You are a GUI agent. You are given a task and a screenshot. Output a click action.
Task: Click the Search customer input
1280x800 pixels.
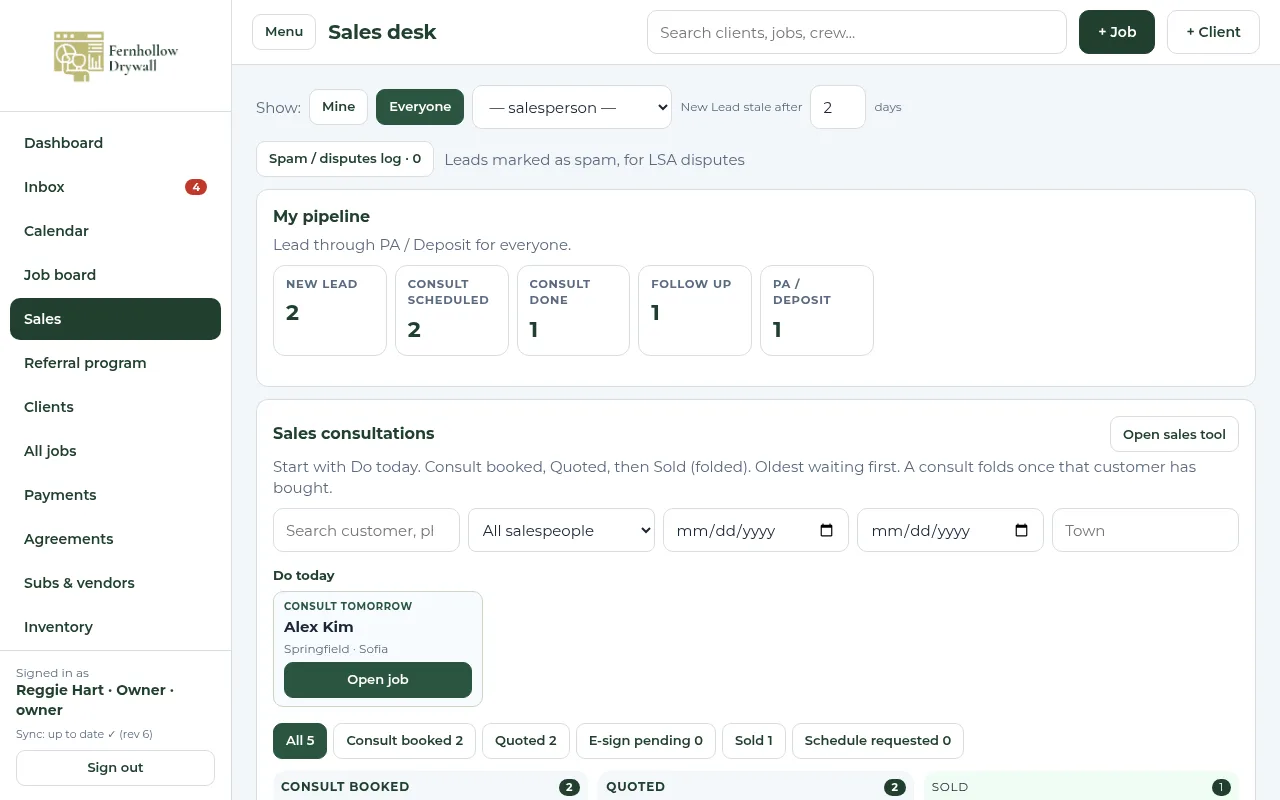366,530
